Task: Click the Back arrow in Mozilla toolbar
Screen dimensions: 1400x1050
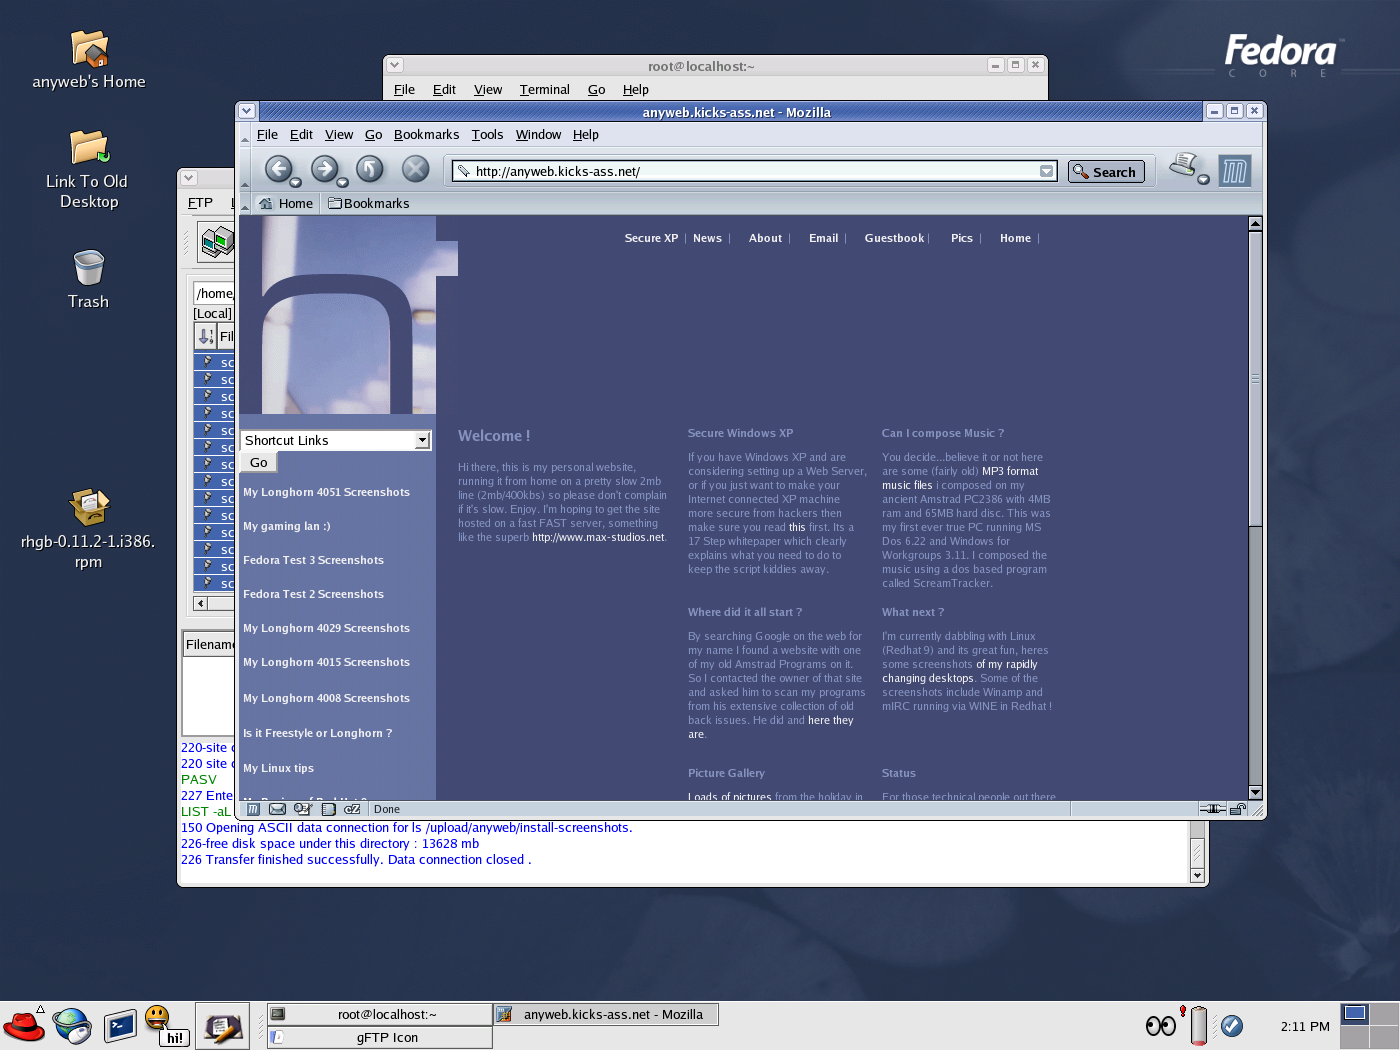Action: [x=278, y=169]
